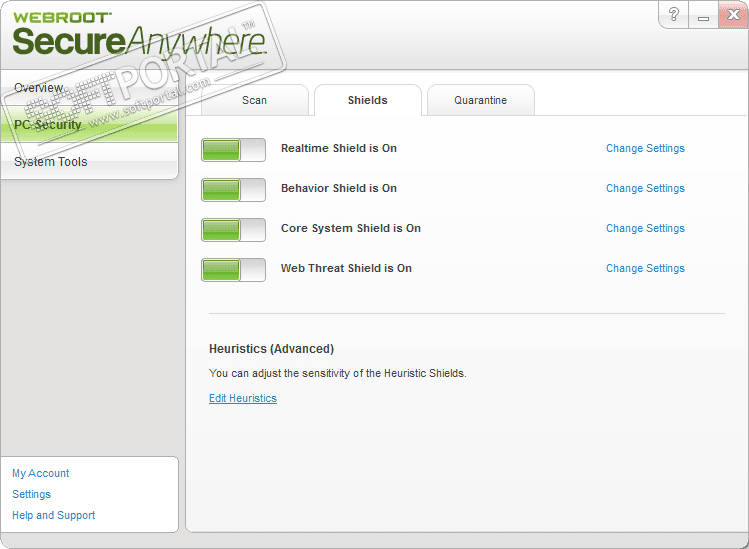Image resolution: width=749 pixels, height=549 pixels.
Task: Open Help and Support
Action: (x=54, y=515)
